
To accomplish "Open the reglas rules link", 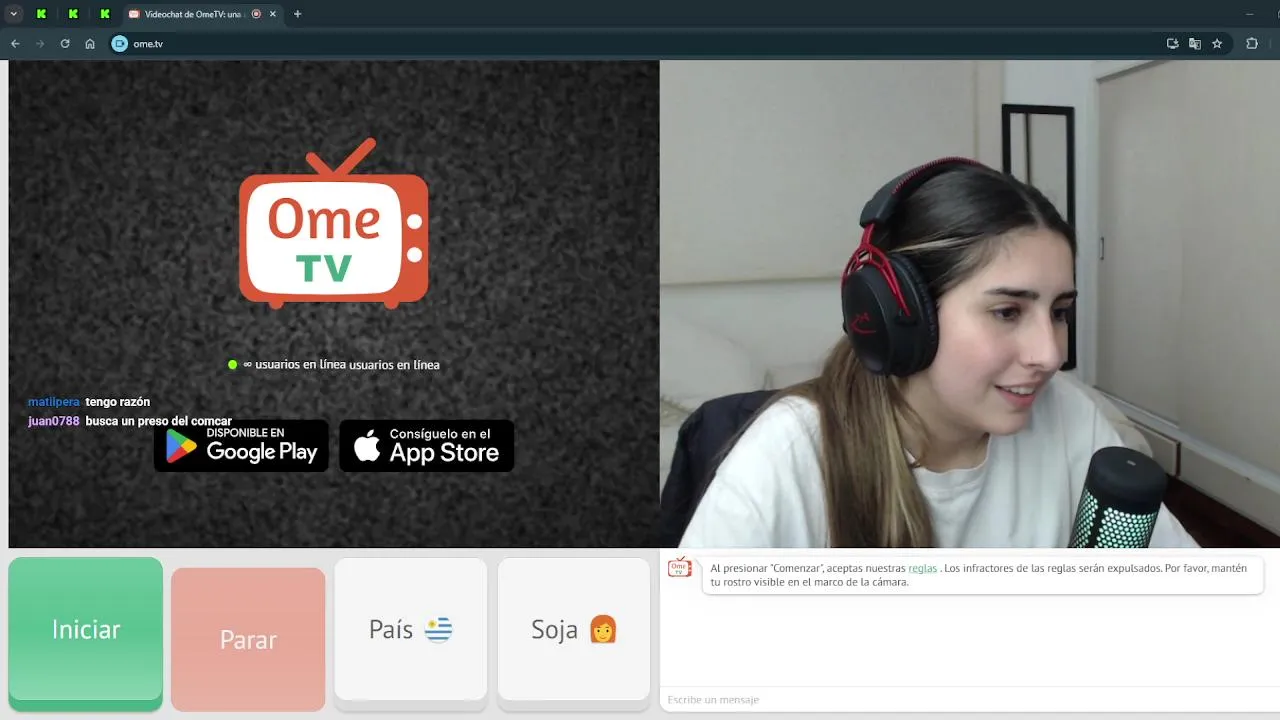I will point(923,568).
